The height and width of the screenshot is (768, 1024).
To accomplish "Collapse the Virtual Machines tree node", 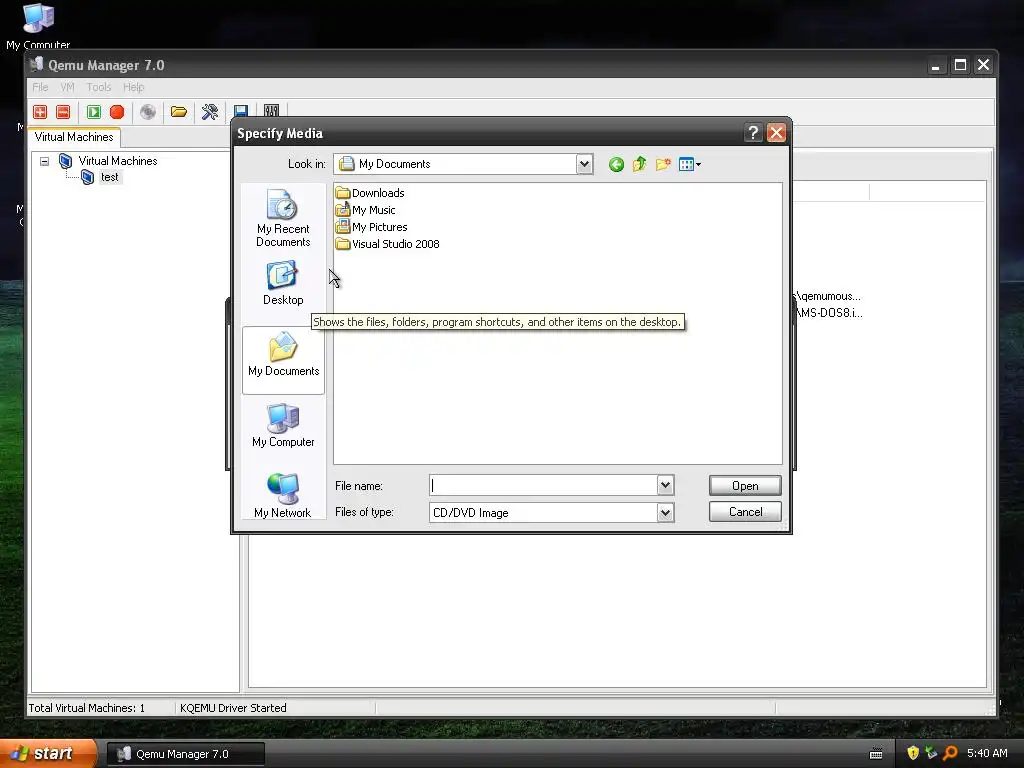I will click(x=44, y=161).
